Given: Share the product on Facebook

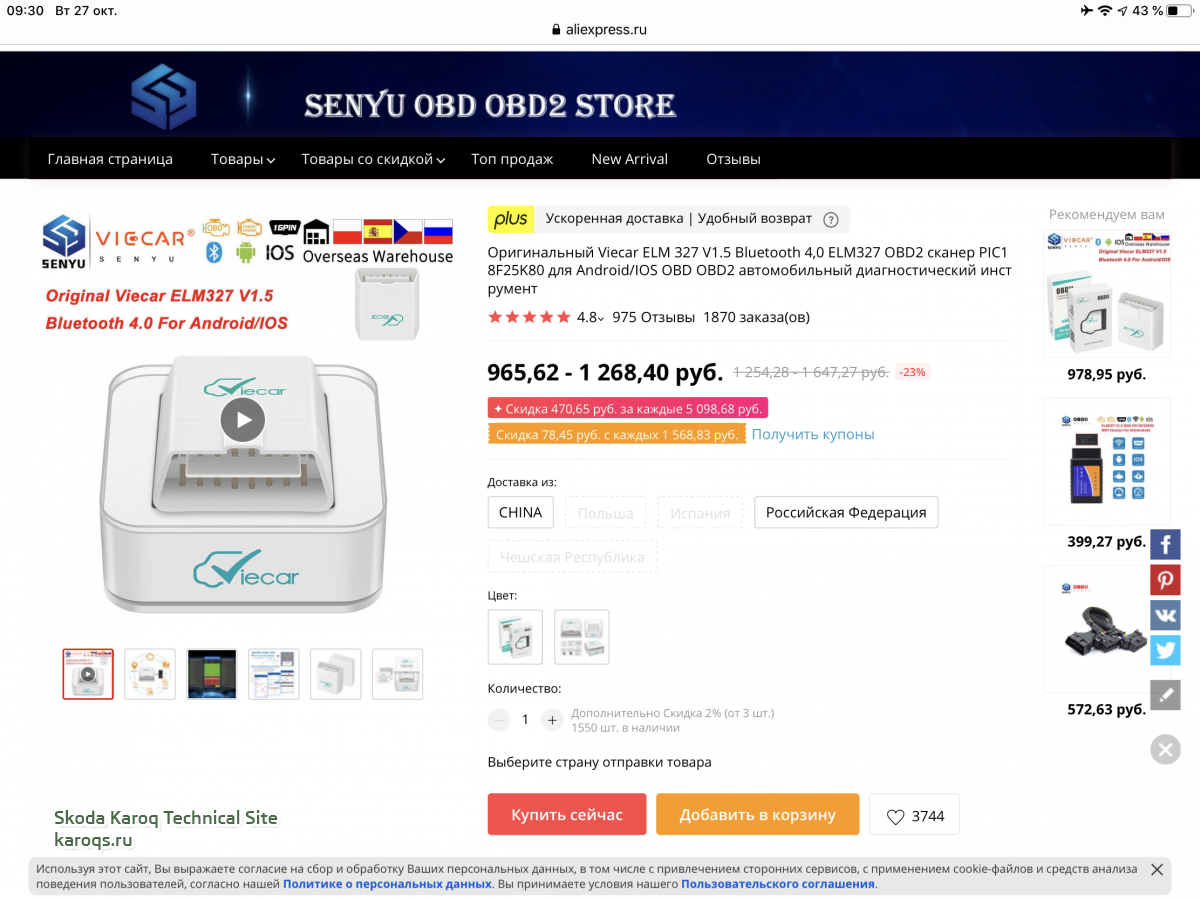Looking at the screenshot, I should click(1165, 544).
